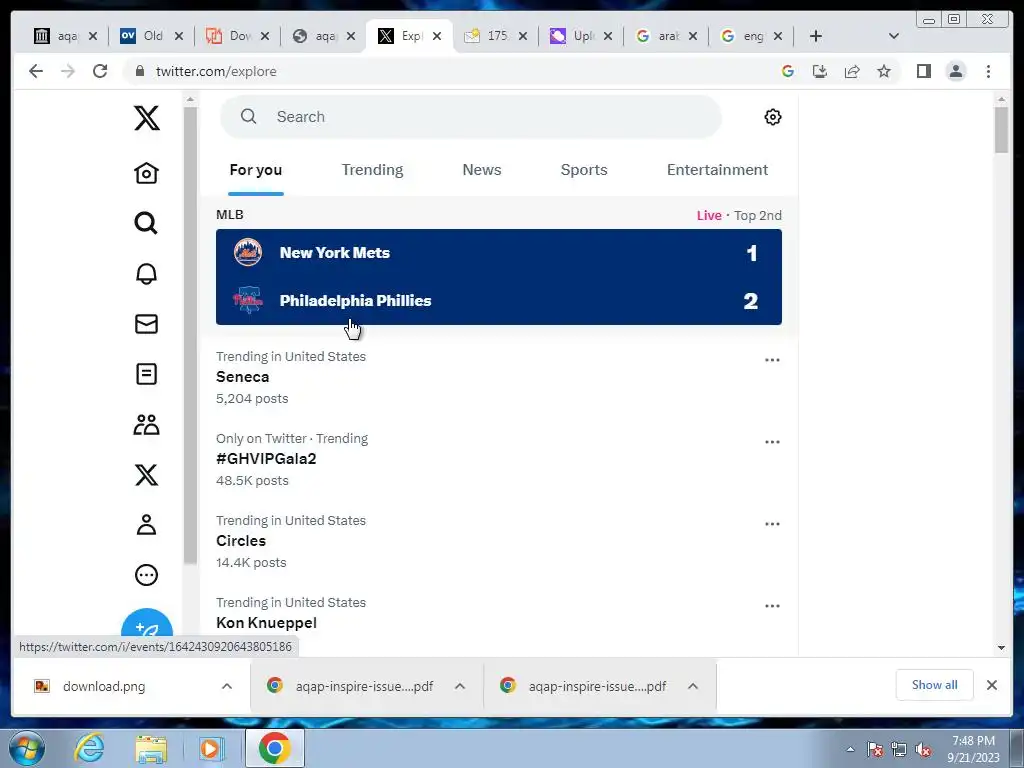Open download.png from downloads bar
The width and height of the screenshot is (1024, 768).
click(x=104, y=686)
